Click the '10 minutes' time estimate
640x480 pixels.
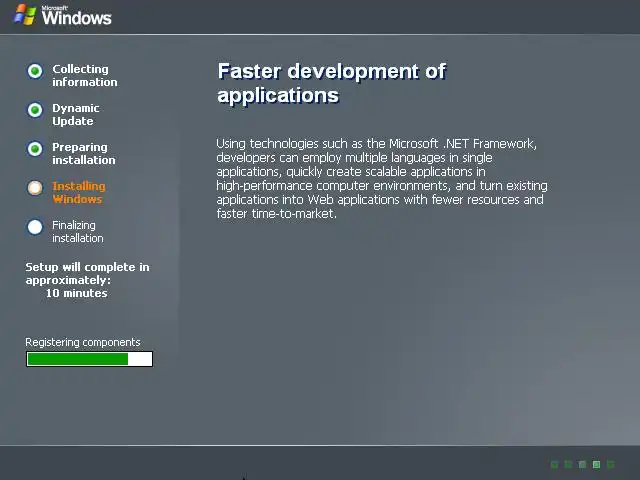point(76,293)
